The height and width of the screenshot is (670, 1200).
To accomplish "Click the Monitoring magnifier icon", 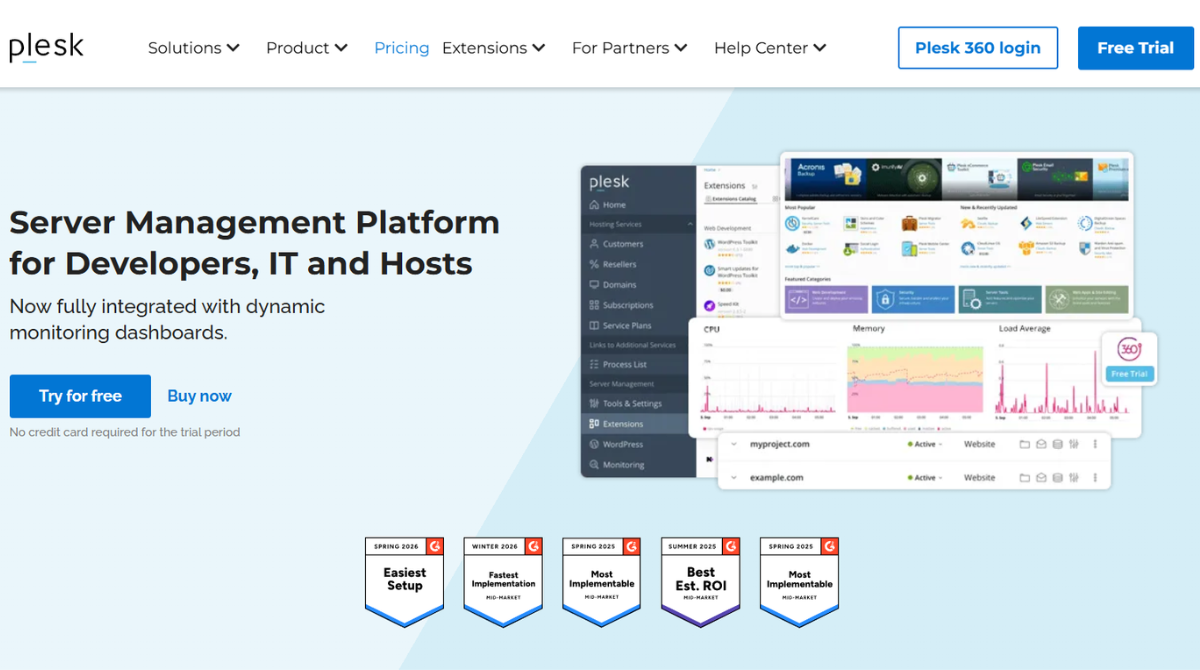I will 594,465.
